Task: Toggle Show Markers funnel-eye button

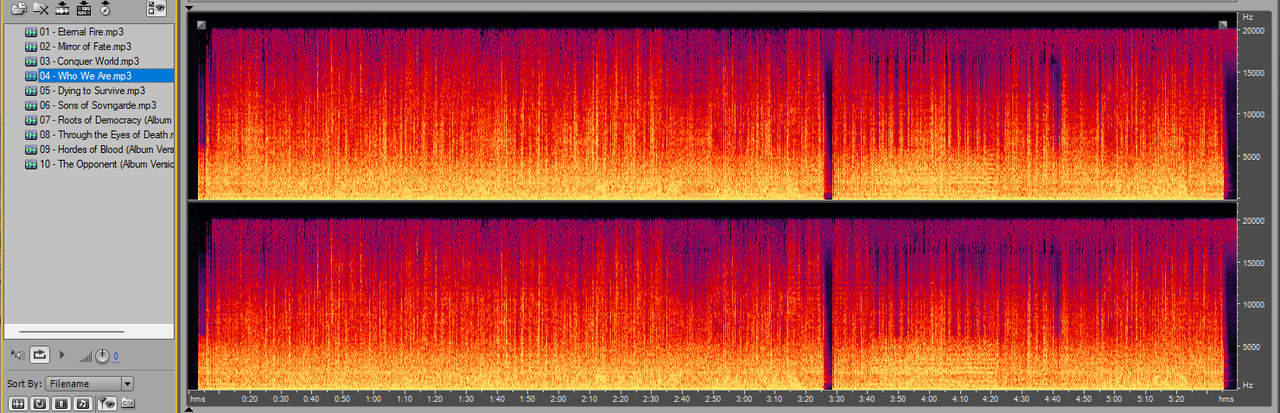Action: [x=107, y=403]
